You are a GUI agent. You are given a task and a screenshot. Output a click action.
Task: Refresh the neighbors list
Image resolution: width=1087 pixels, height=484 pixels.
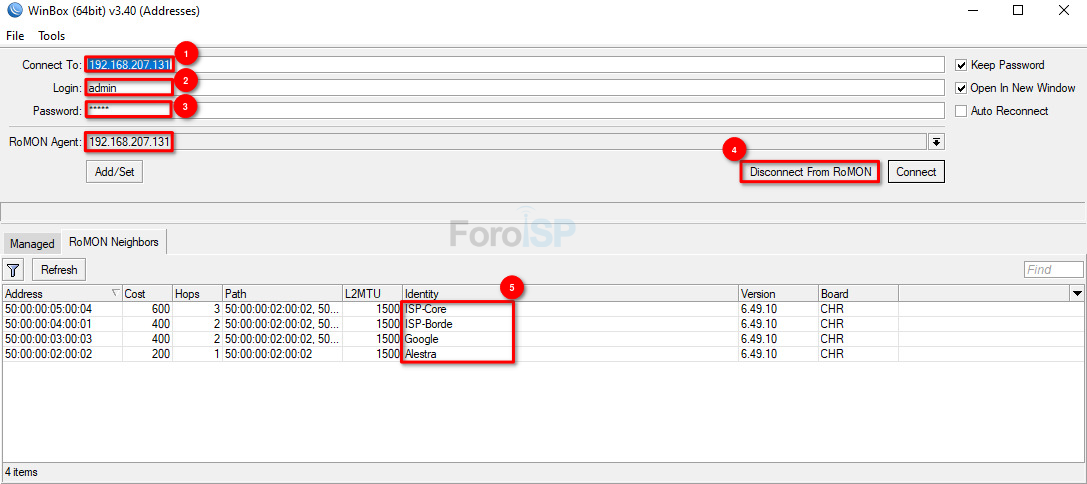(x=59, y=270)
